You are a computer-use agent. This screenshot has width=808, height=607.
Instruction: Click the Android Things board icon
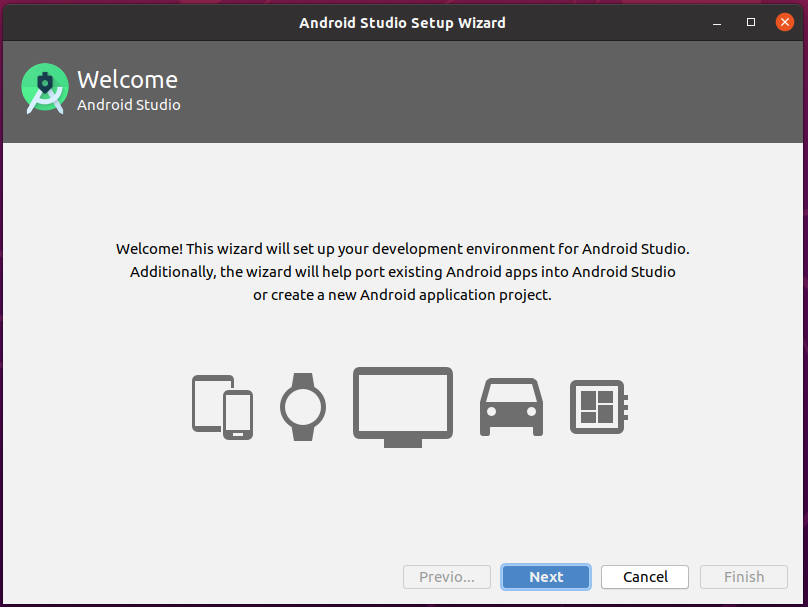tap(599, 407)
